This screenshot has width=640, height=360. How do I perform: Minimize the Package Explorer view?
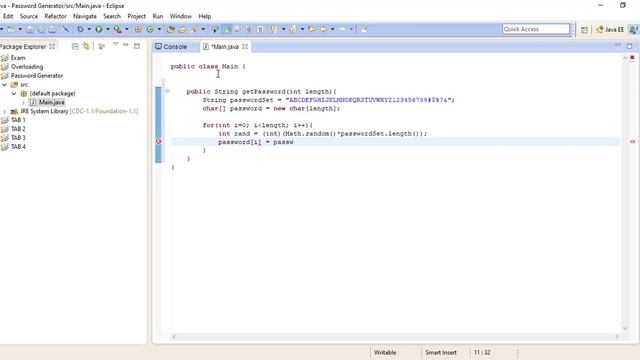pyautogui.click(x=126, y=44)
